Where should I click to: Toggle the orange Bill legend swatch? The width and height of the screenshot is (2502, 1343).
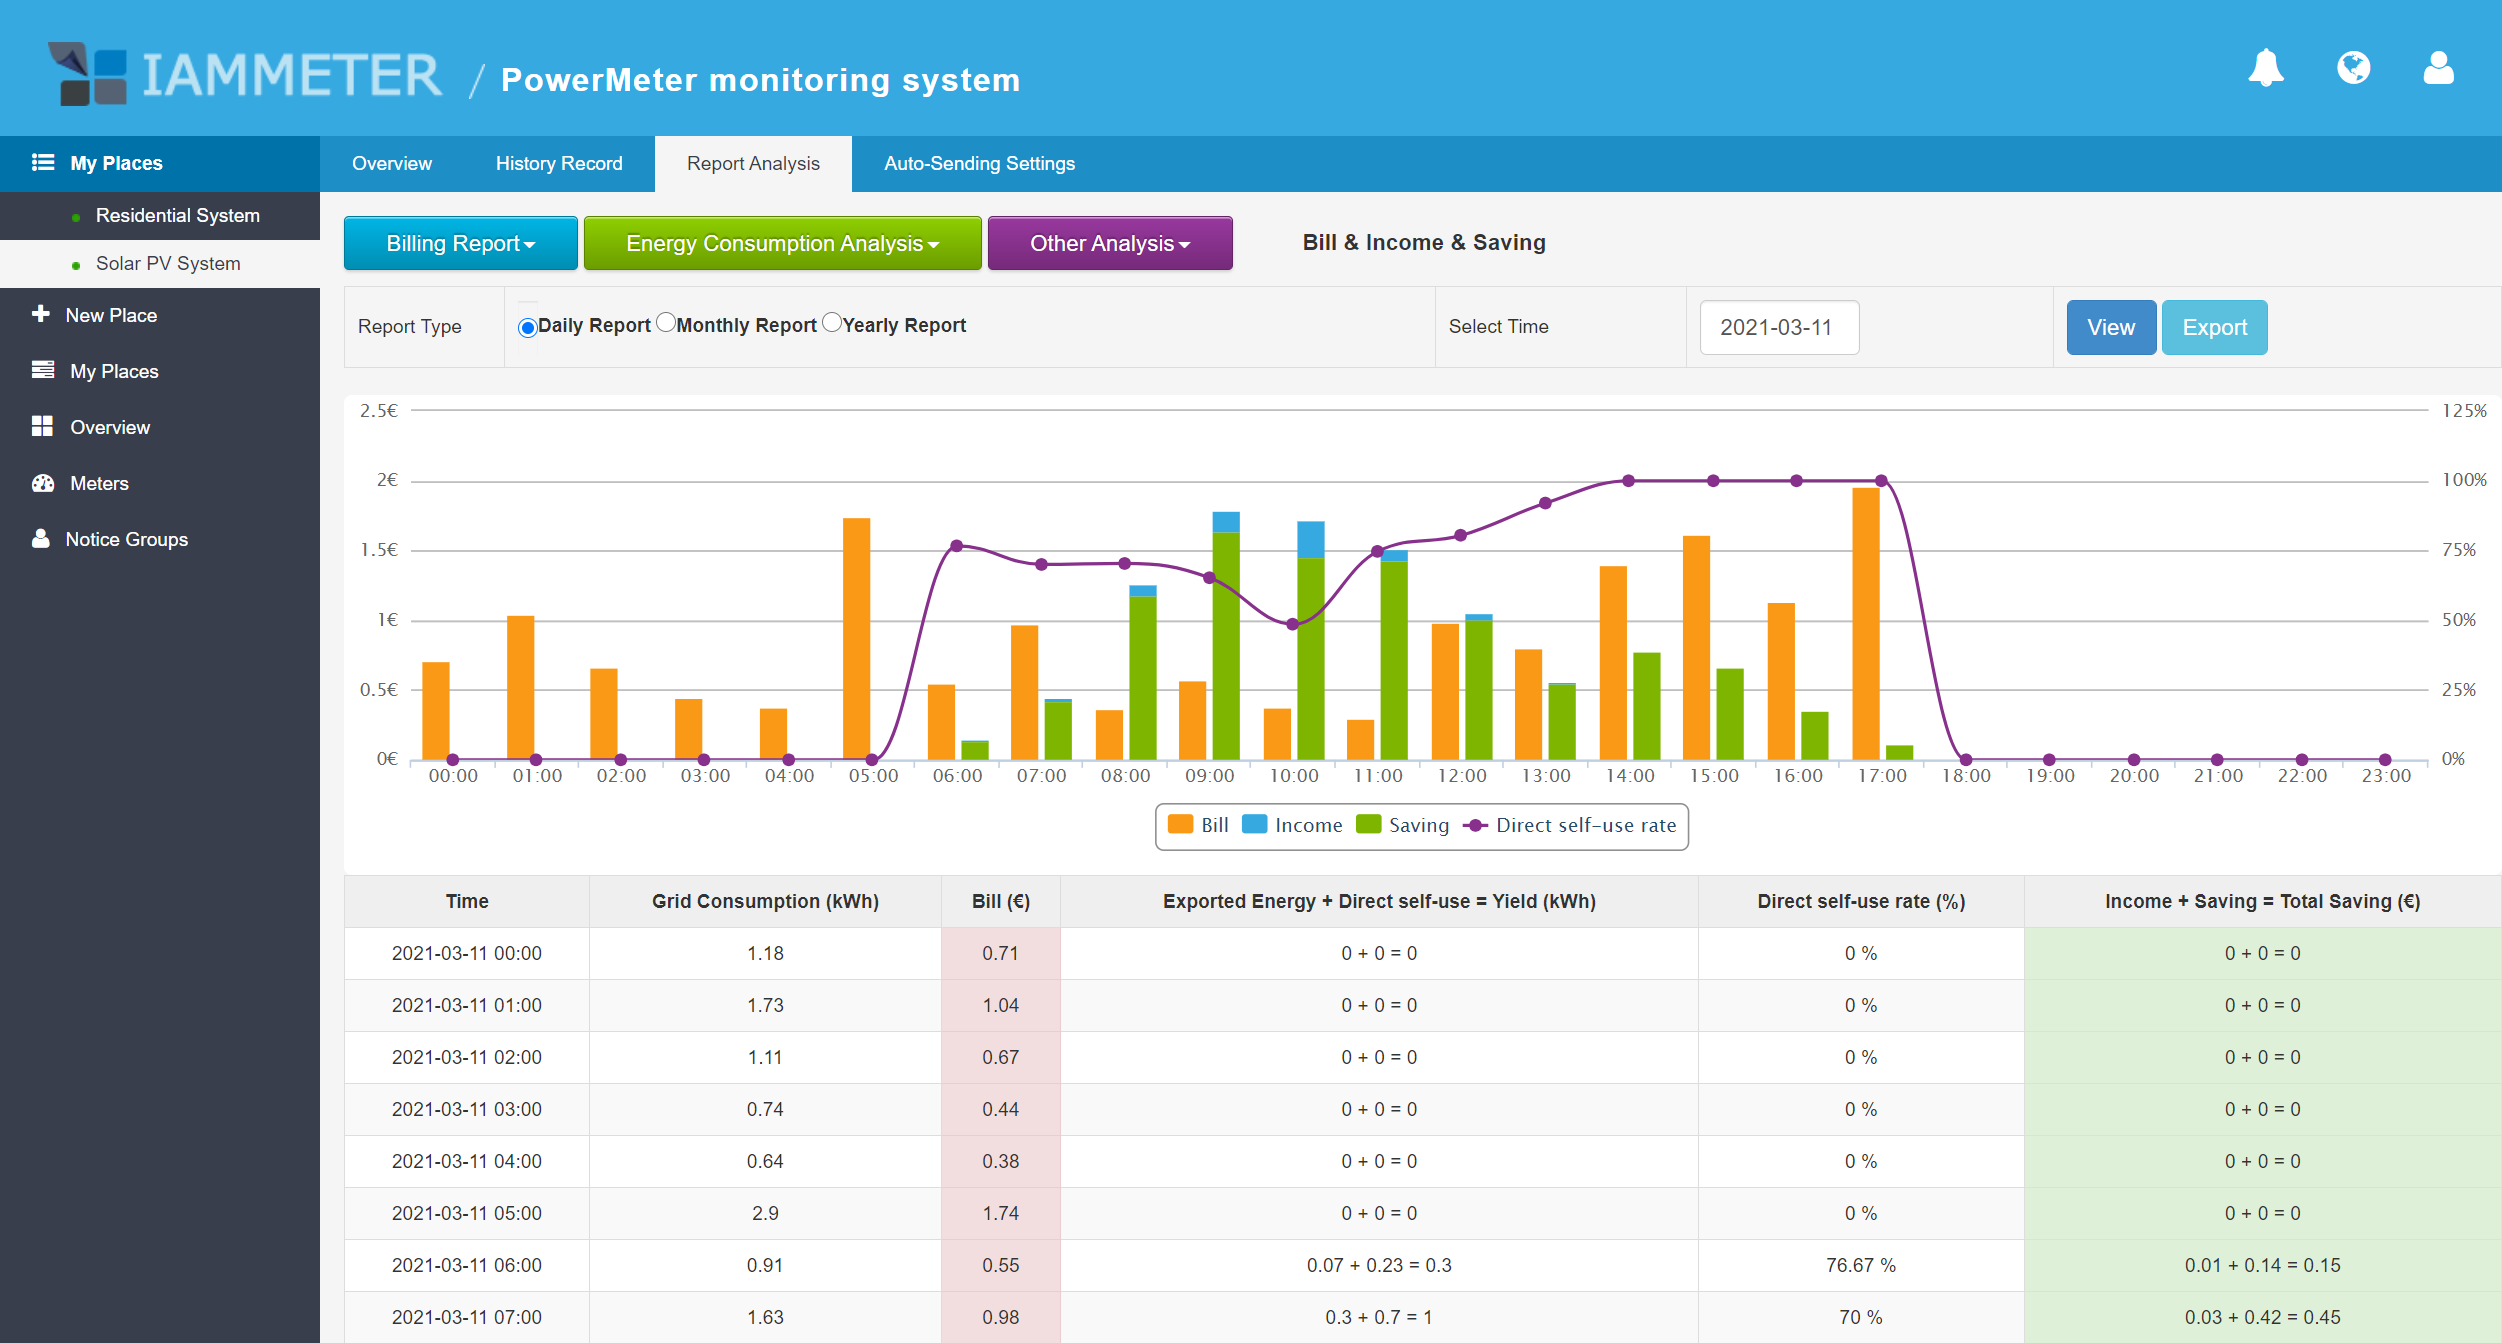1180,824
